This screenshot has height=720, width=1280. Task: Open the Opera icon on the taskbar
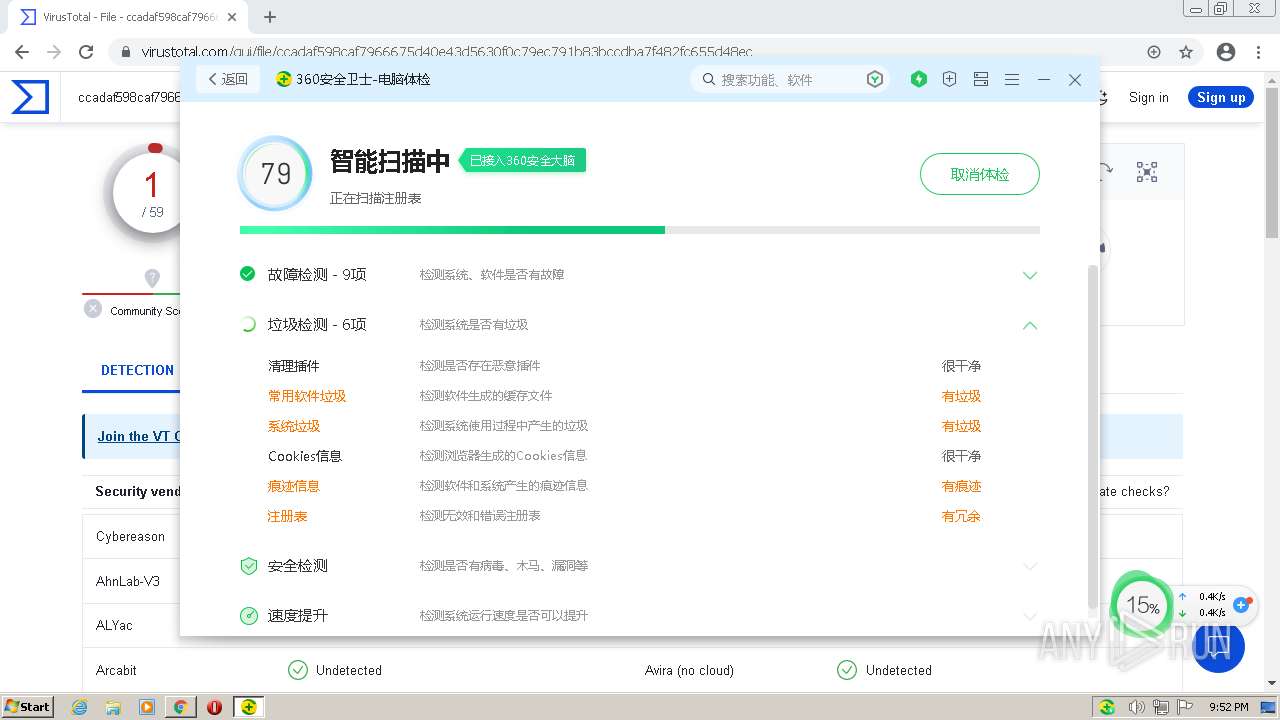tap(214, 707)
